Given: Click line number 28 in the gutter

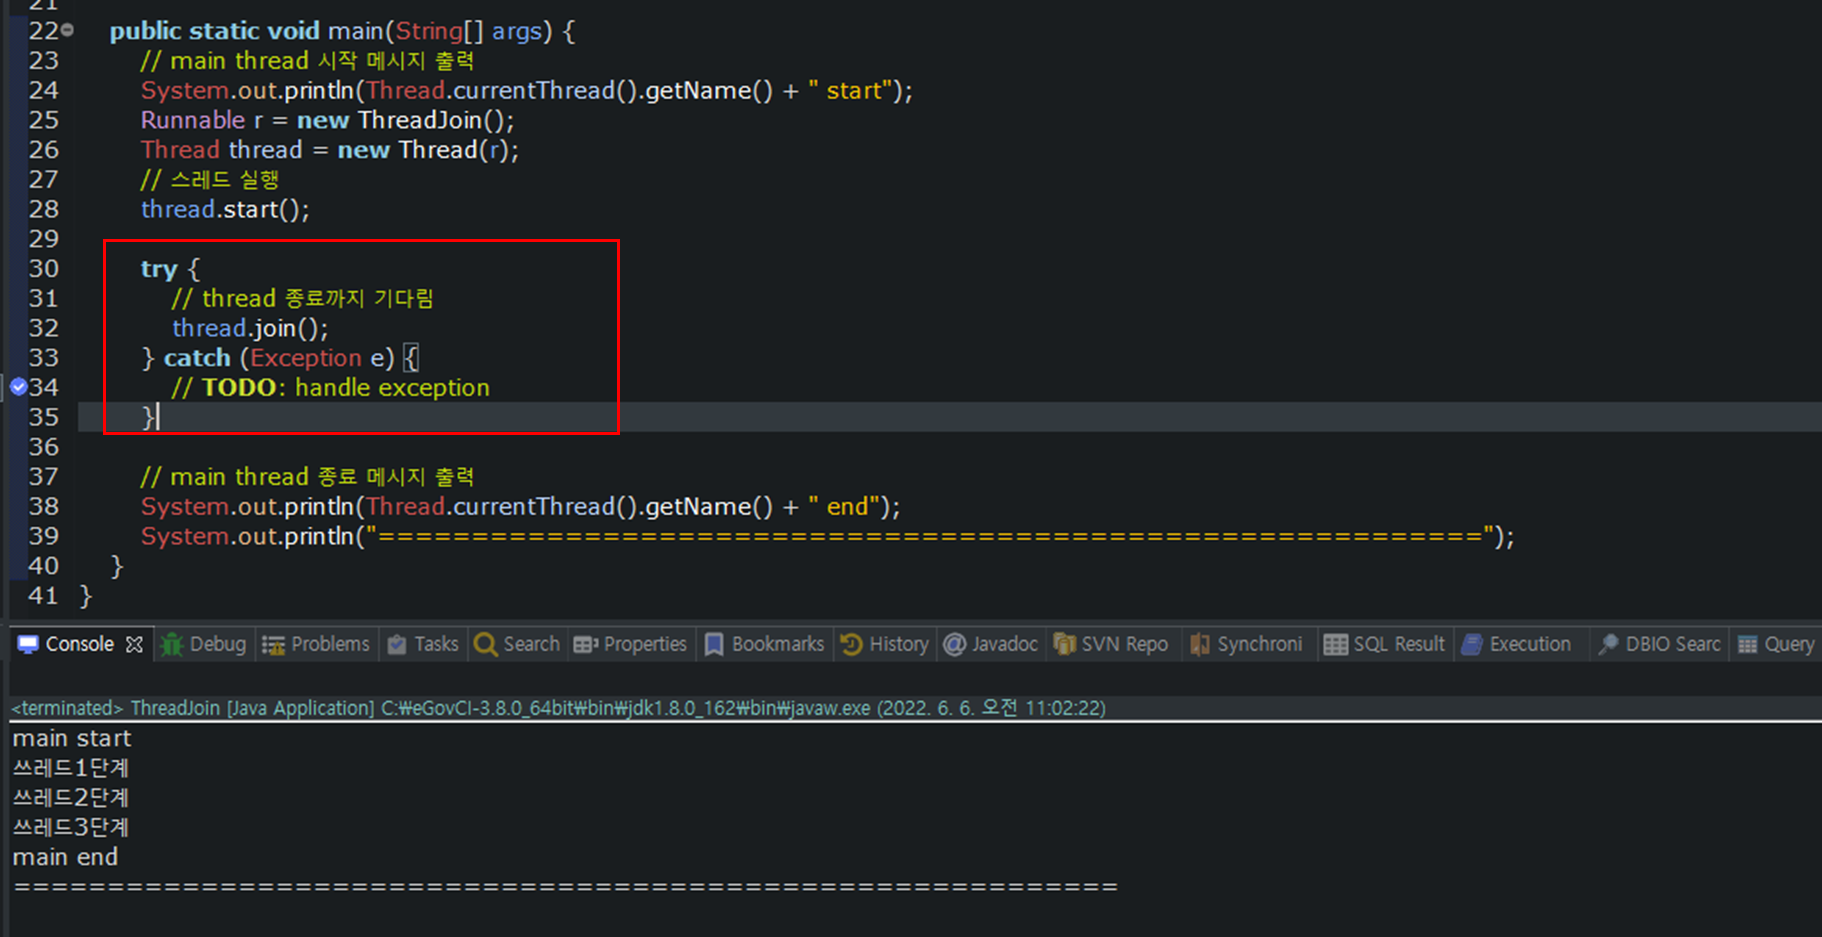Looking at the screenshot, I should [44, 209].
